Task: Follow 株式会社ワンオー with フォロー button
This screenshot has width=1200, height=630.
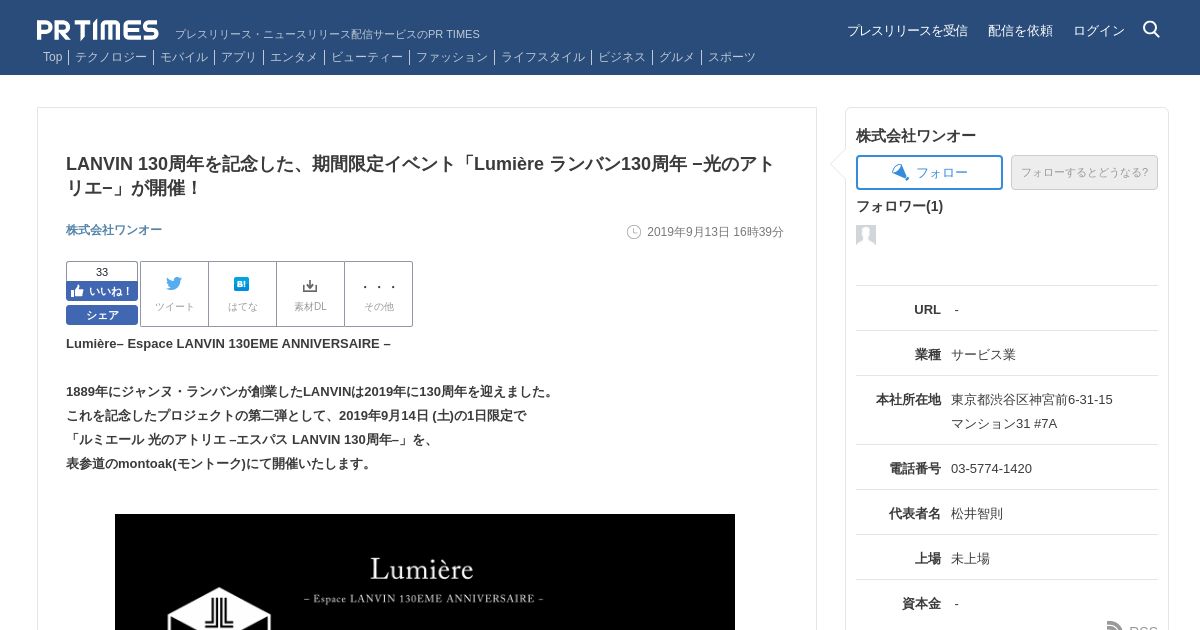Action: click(x=929, y=172)
